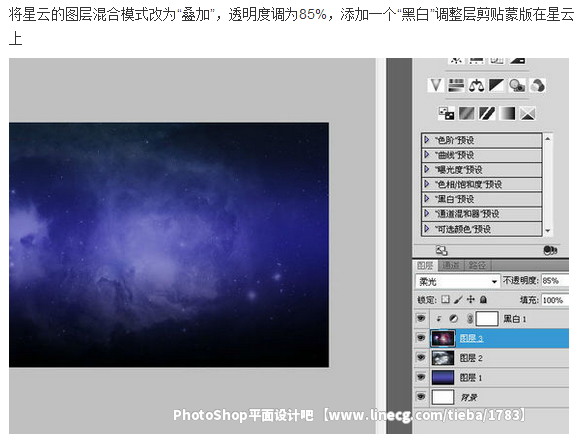This screenshot has width=581, height=434.
Task: Click the clipping arrow on 黑白 1 layer
Action: pos(439,319)
